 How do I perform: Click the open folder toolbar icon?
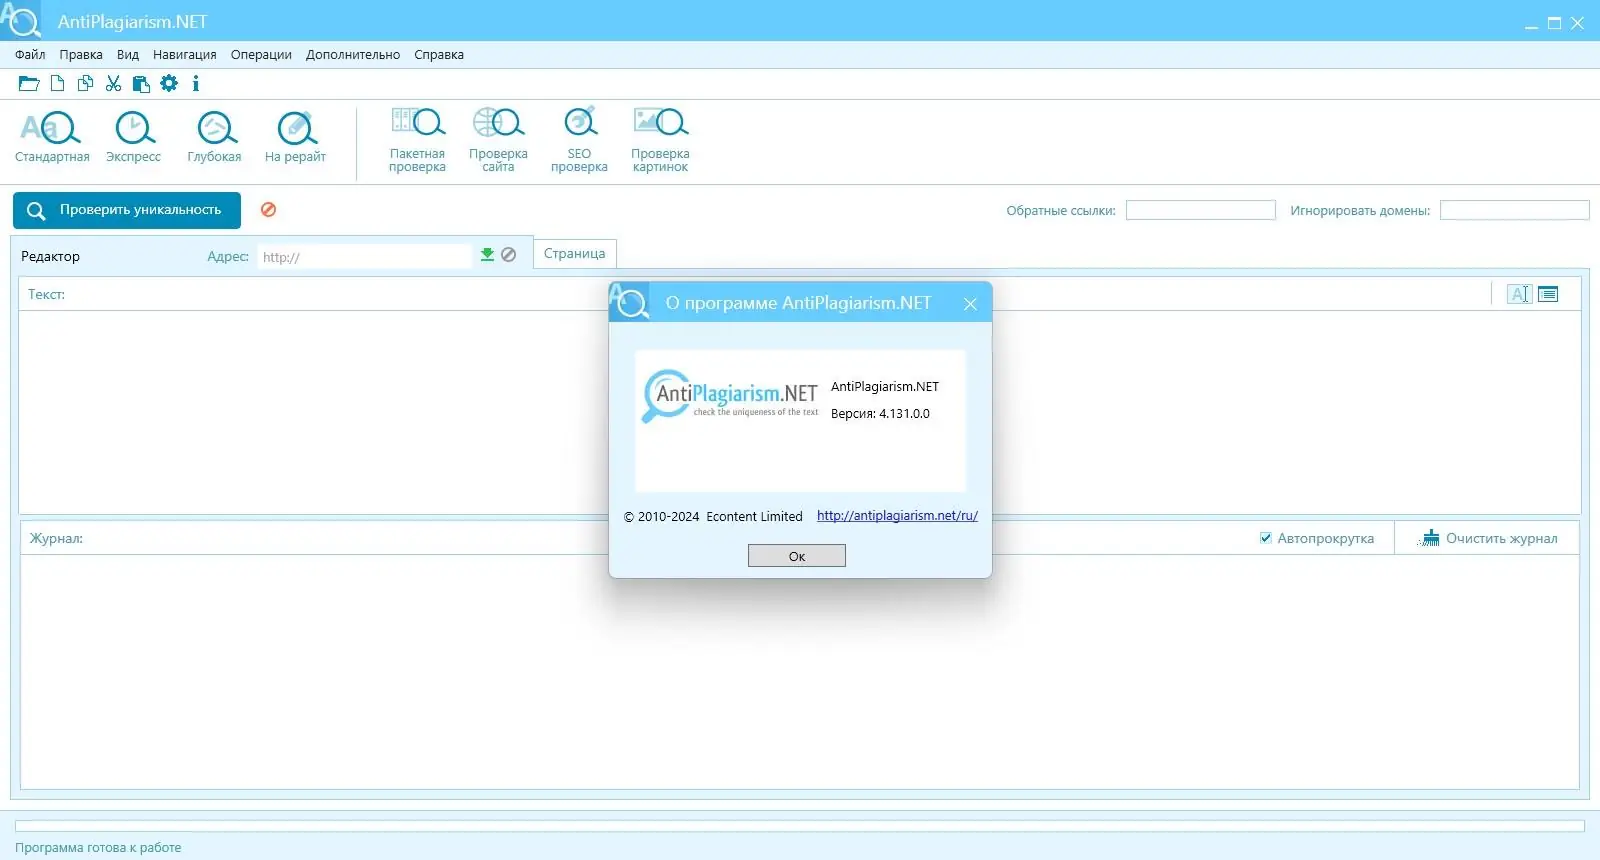click(29, 84)
